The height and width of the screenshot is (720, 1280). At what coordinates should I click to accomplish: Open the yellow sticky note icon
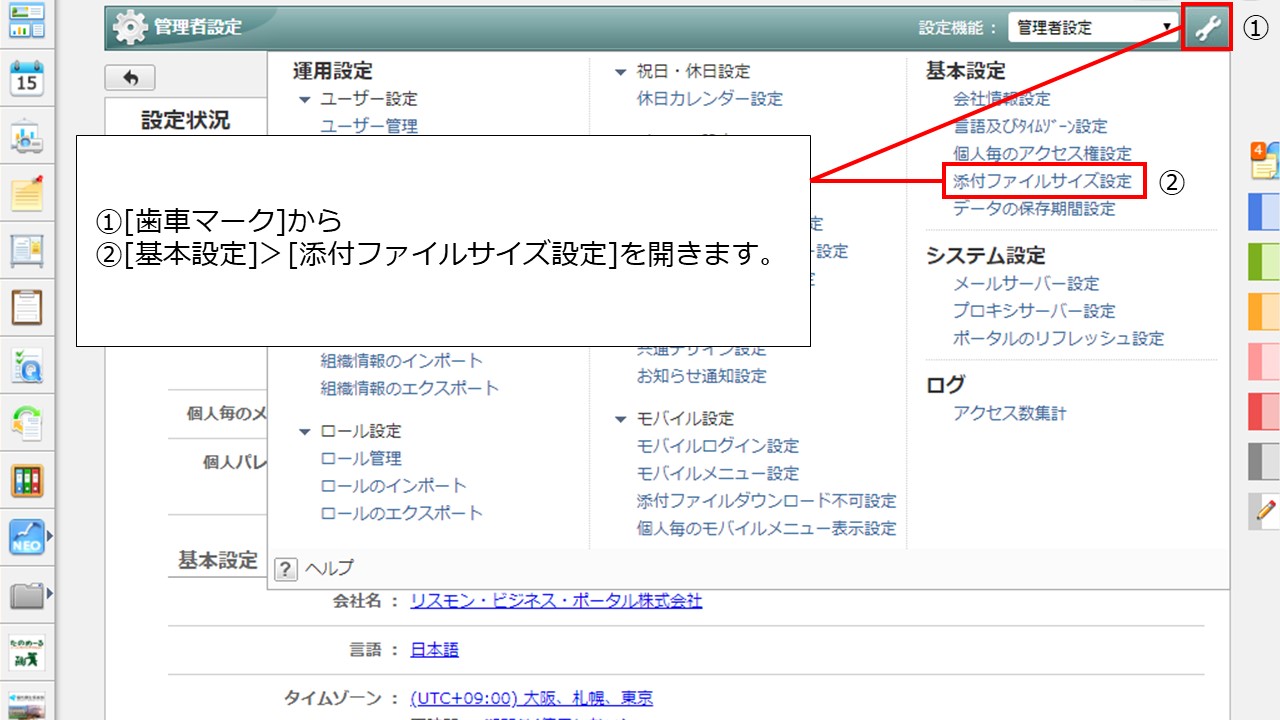click(x=27, y=192)
